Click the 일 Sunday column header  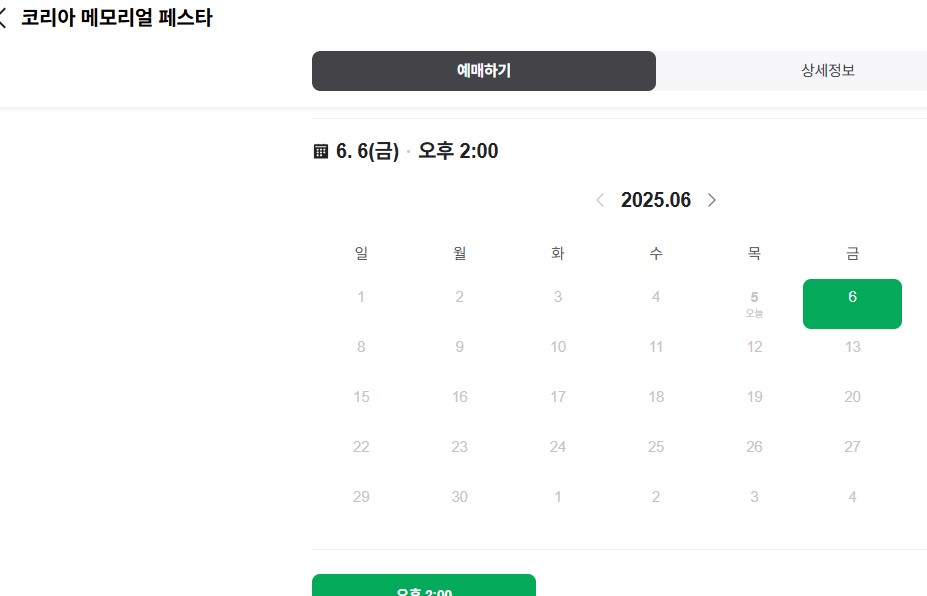click(361, 253)
